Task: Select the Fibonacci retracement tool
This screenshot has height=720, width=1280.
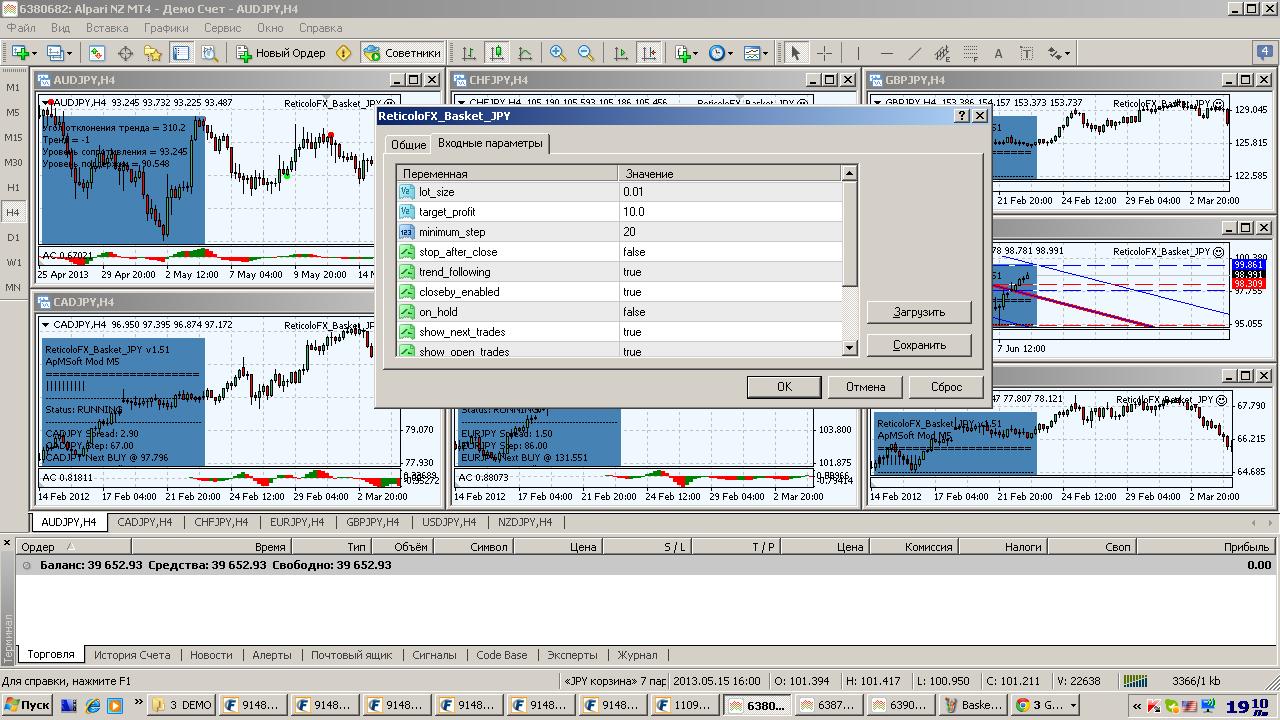Action: [970, 53]
